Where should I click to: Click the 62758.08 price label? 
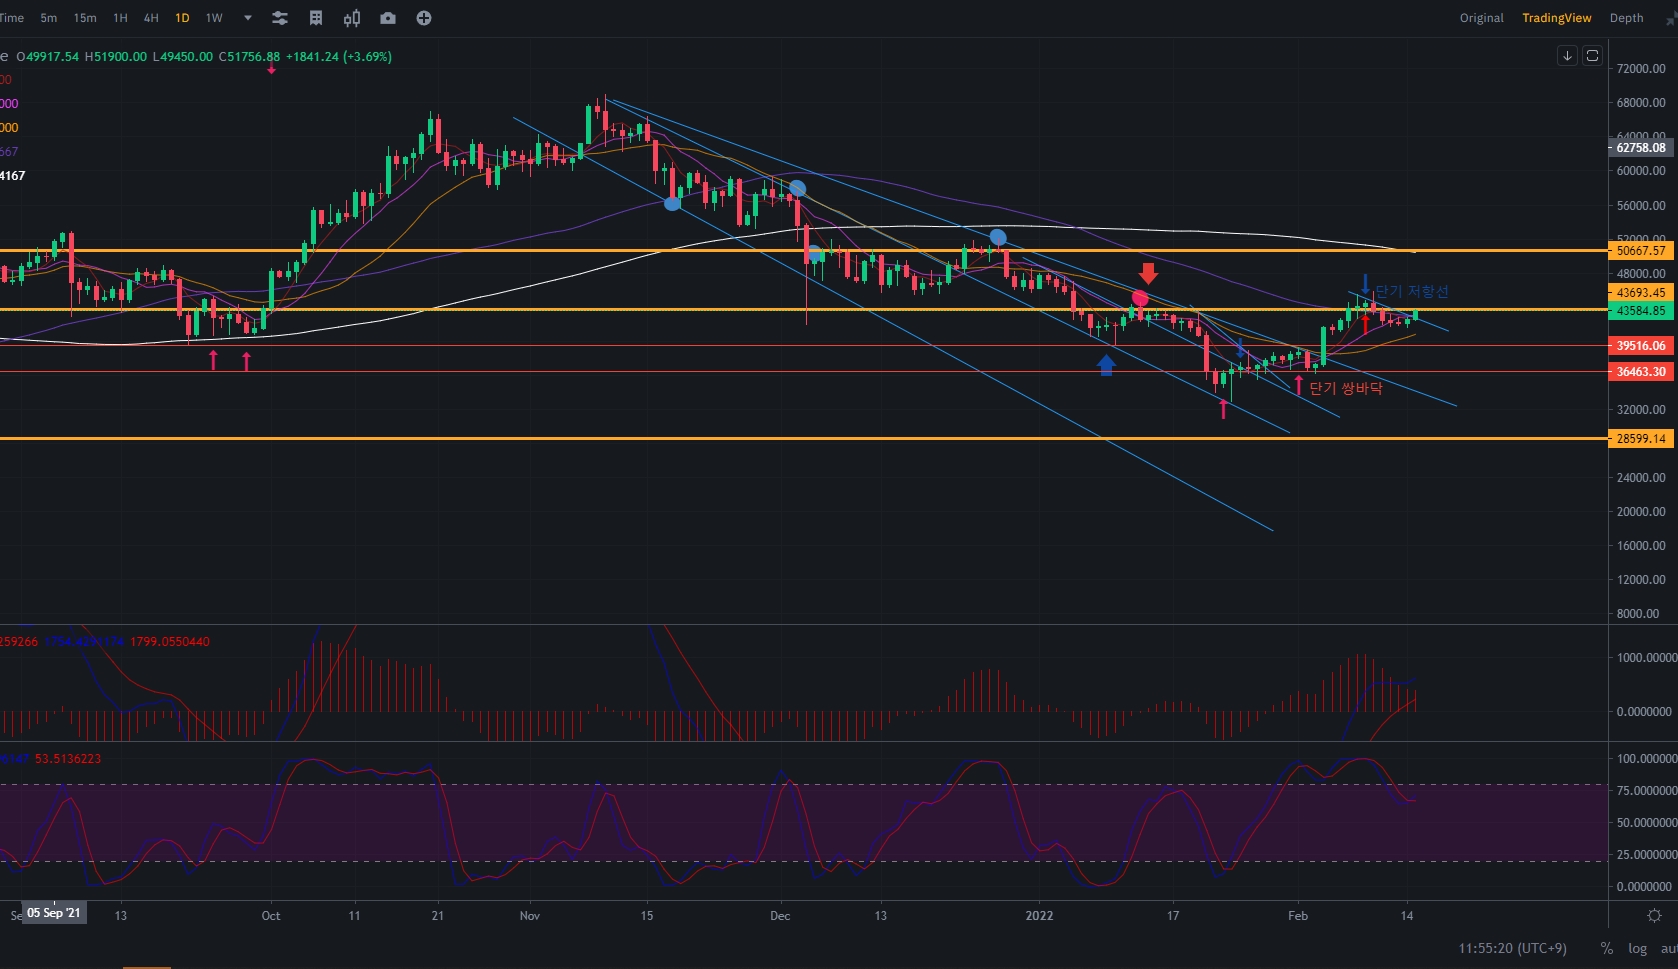[x=1640, y=148]
